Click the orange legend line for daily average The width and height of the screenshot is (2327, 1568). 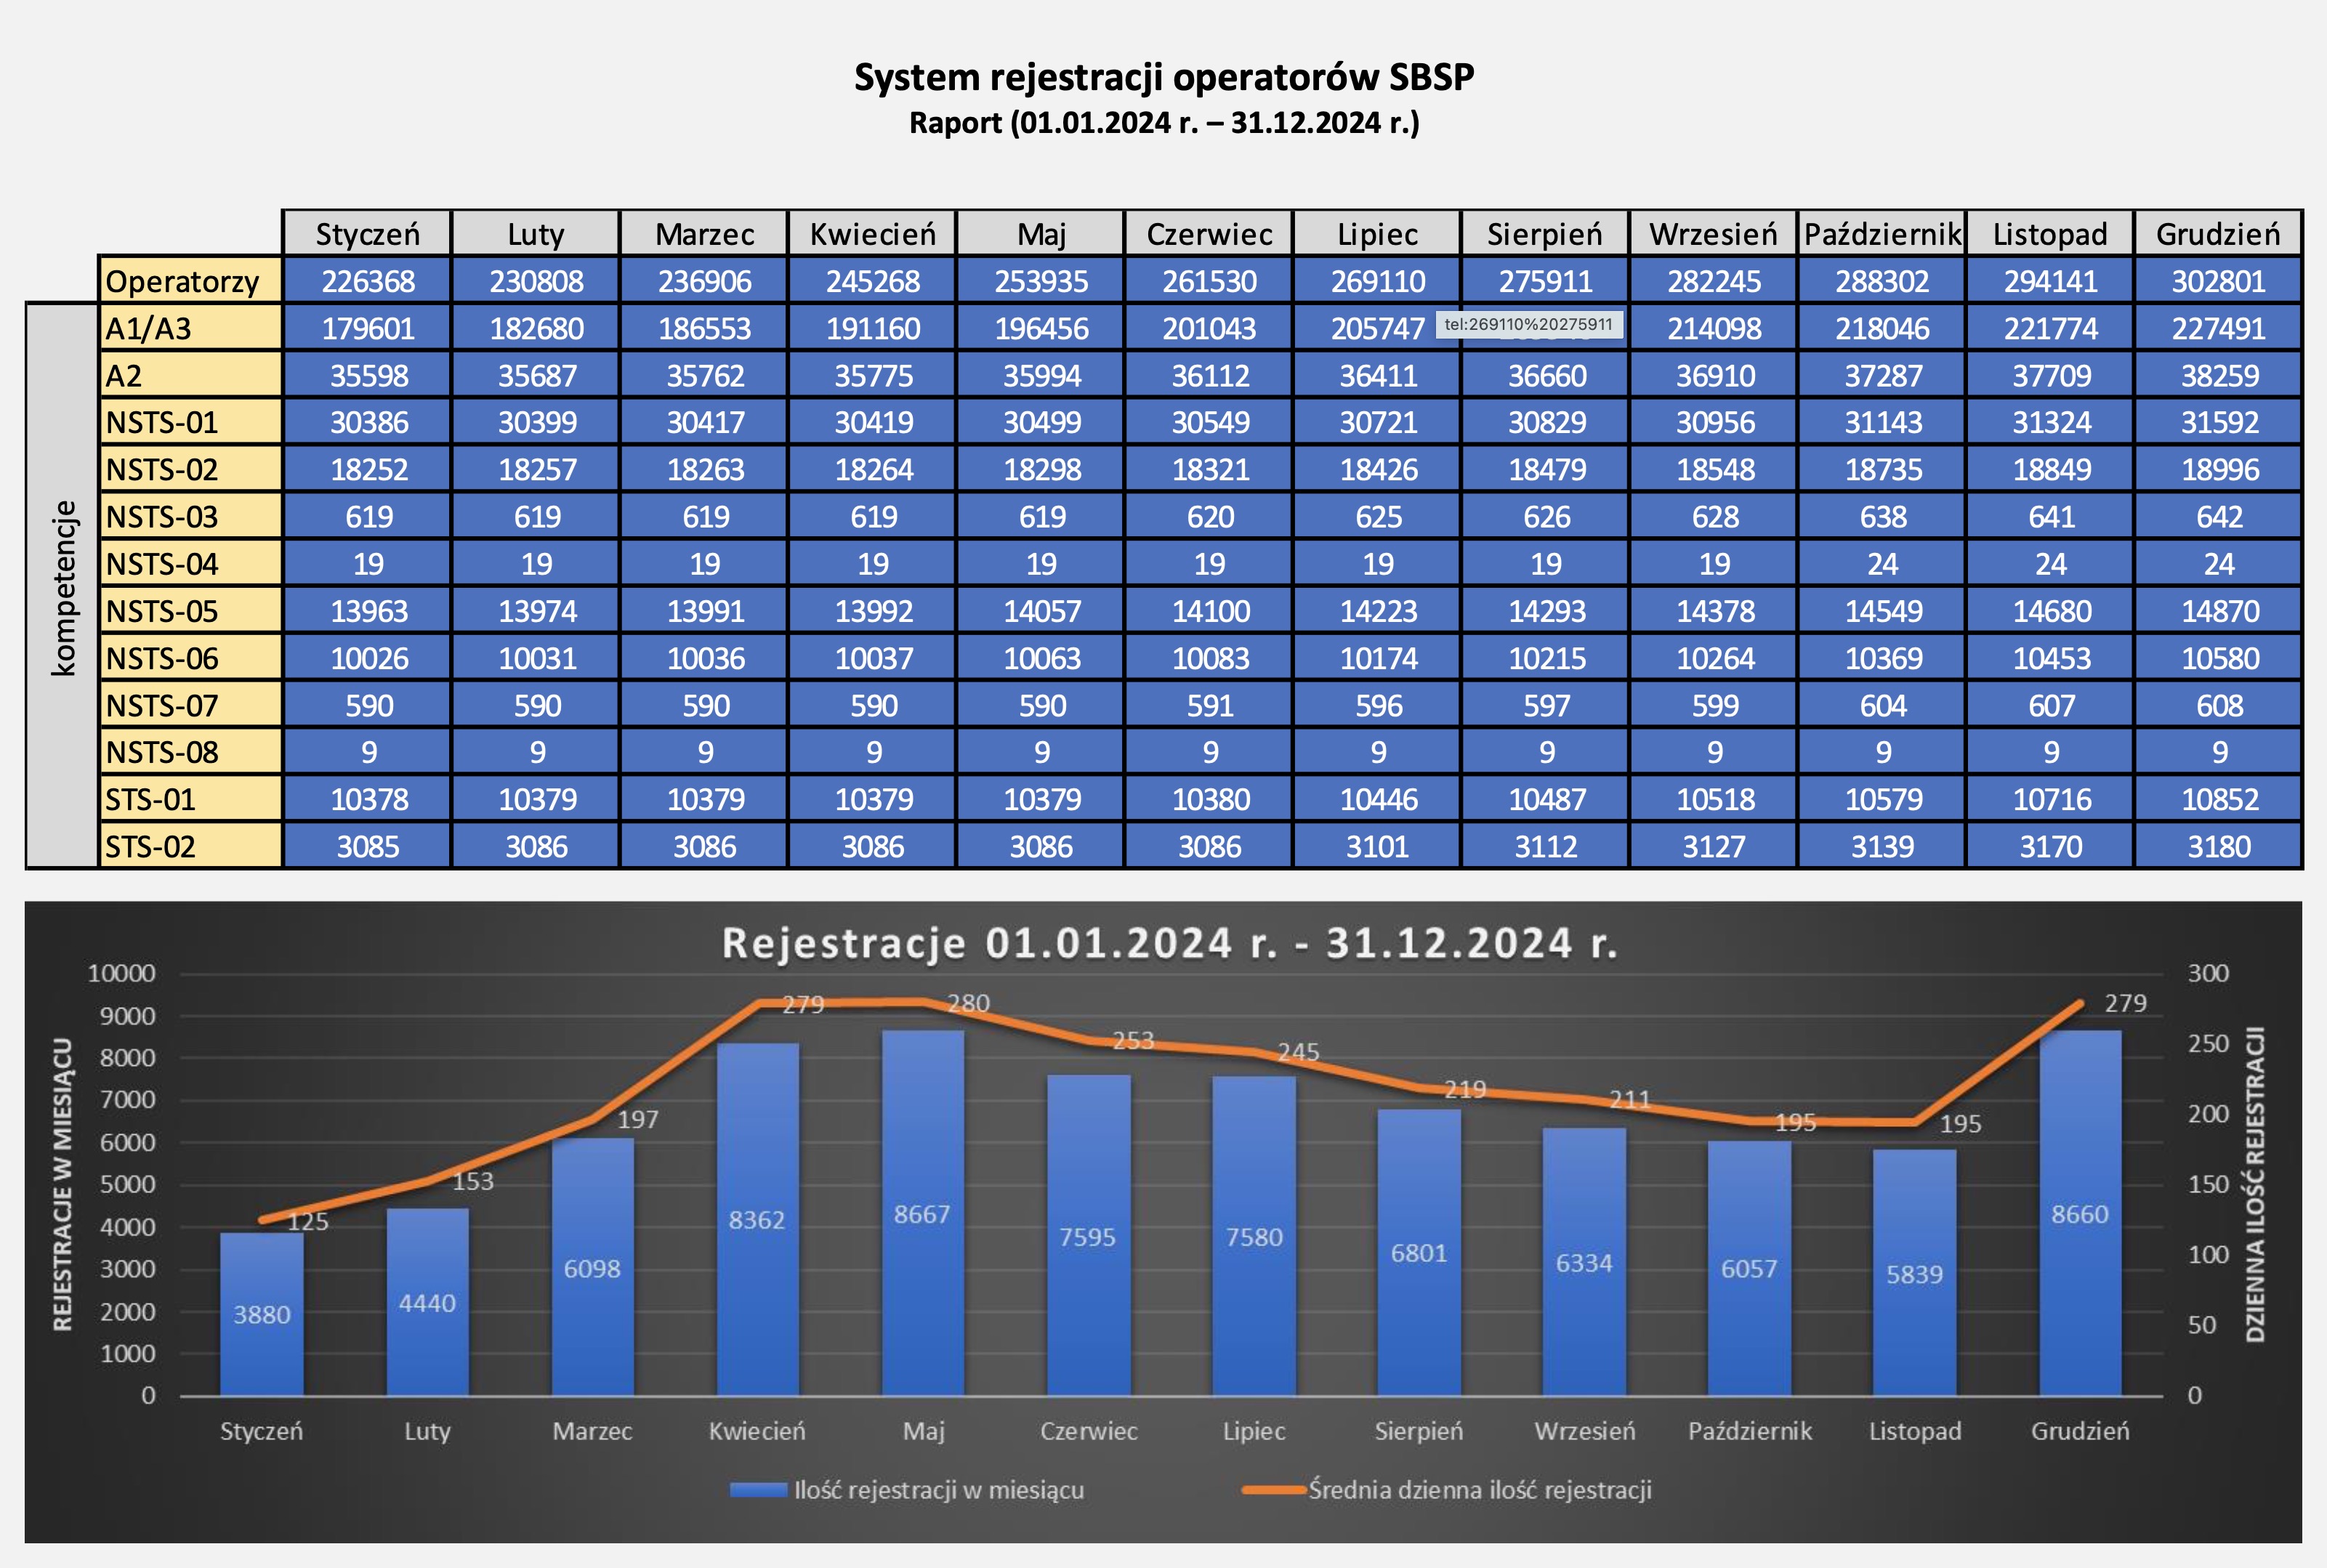[x=1274, y=1490]
